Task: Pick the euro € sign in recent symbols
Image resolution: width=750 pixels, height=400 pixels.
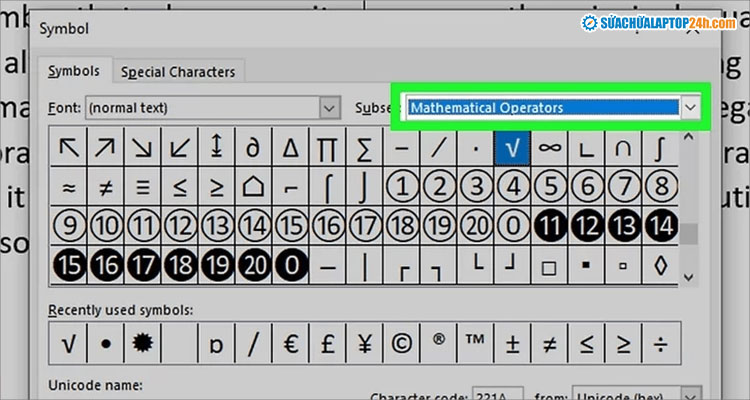Action: (x=291, y=344)
